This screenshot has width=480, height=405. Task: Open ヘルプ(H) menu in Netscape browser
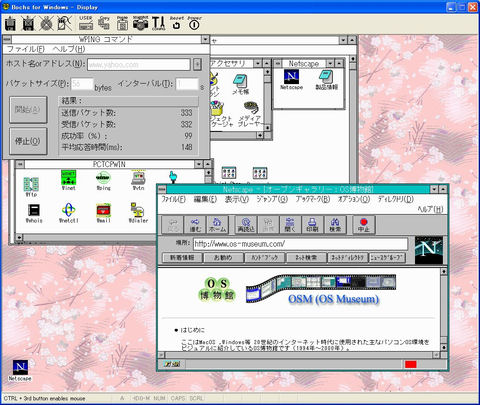(430, 209)
